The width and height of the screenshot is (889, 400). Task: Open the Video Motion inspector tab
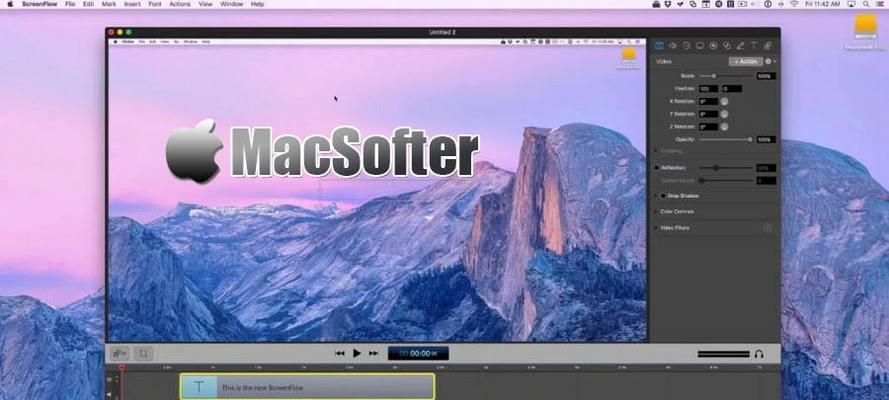687,46
